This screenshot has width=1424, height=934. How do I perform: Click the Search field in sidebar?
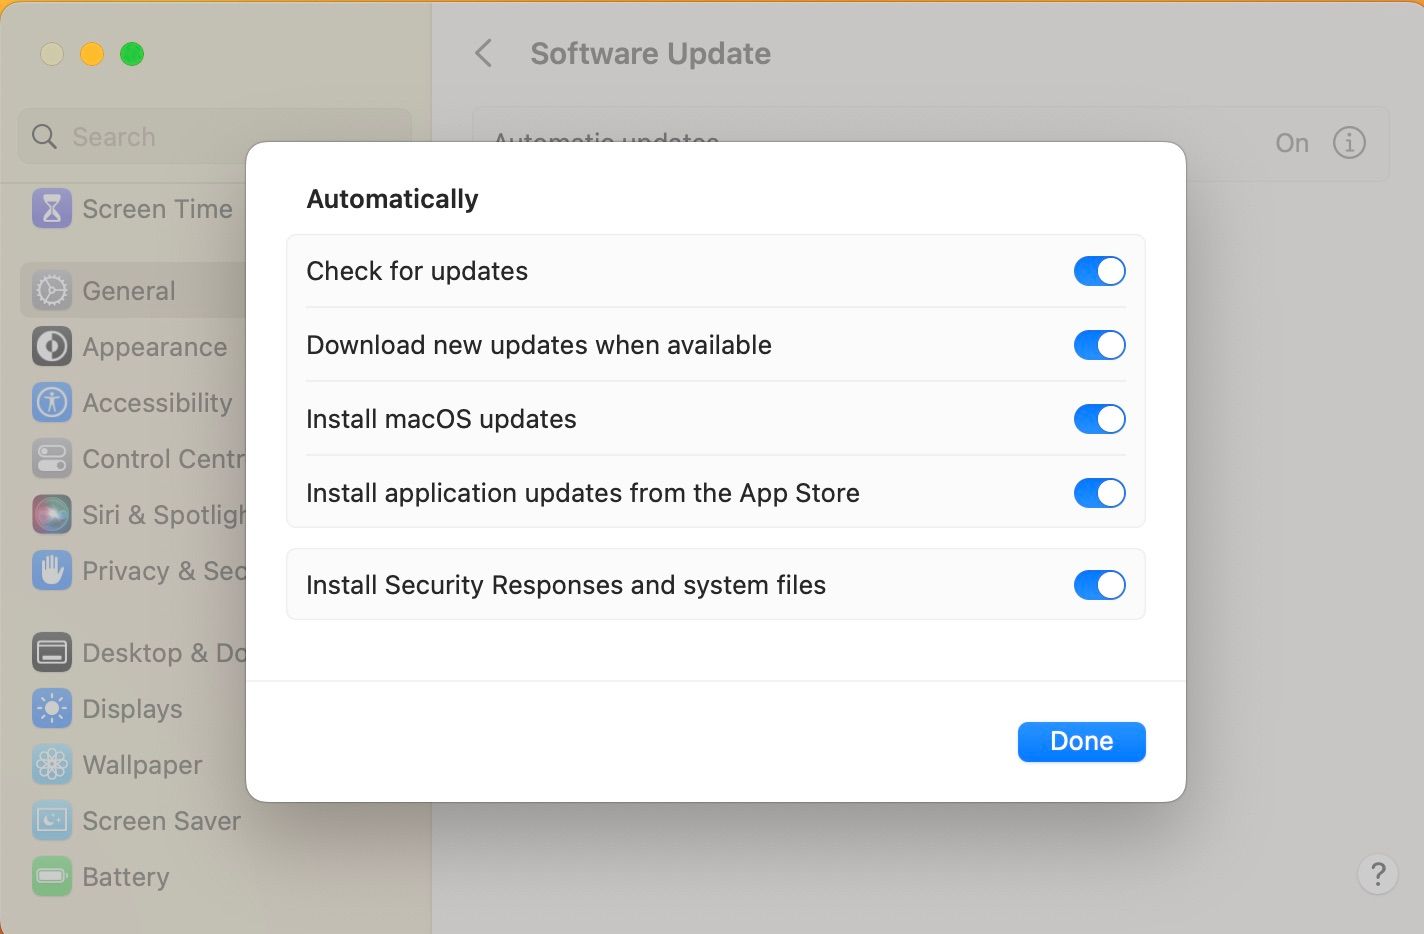(215, 137)
